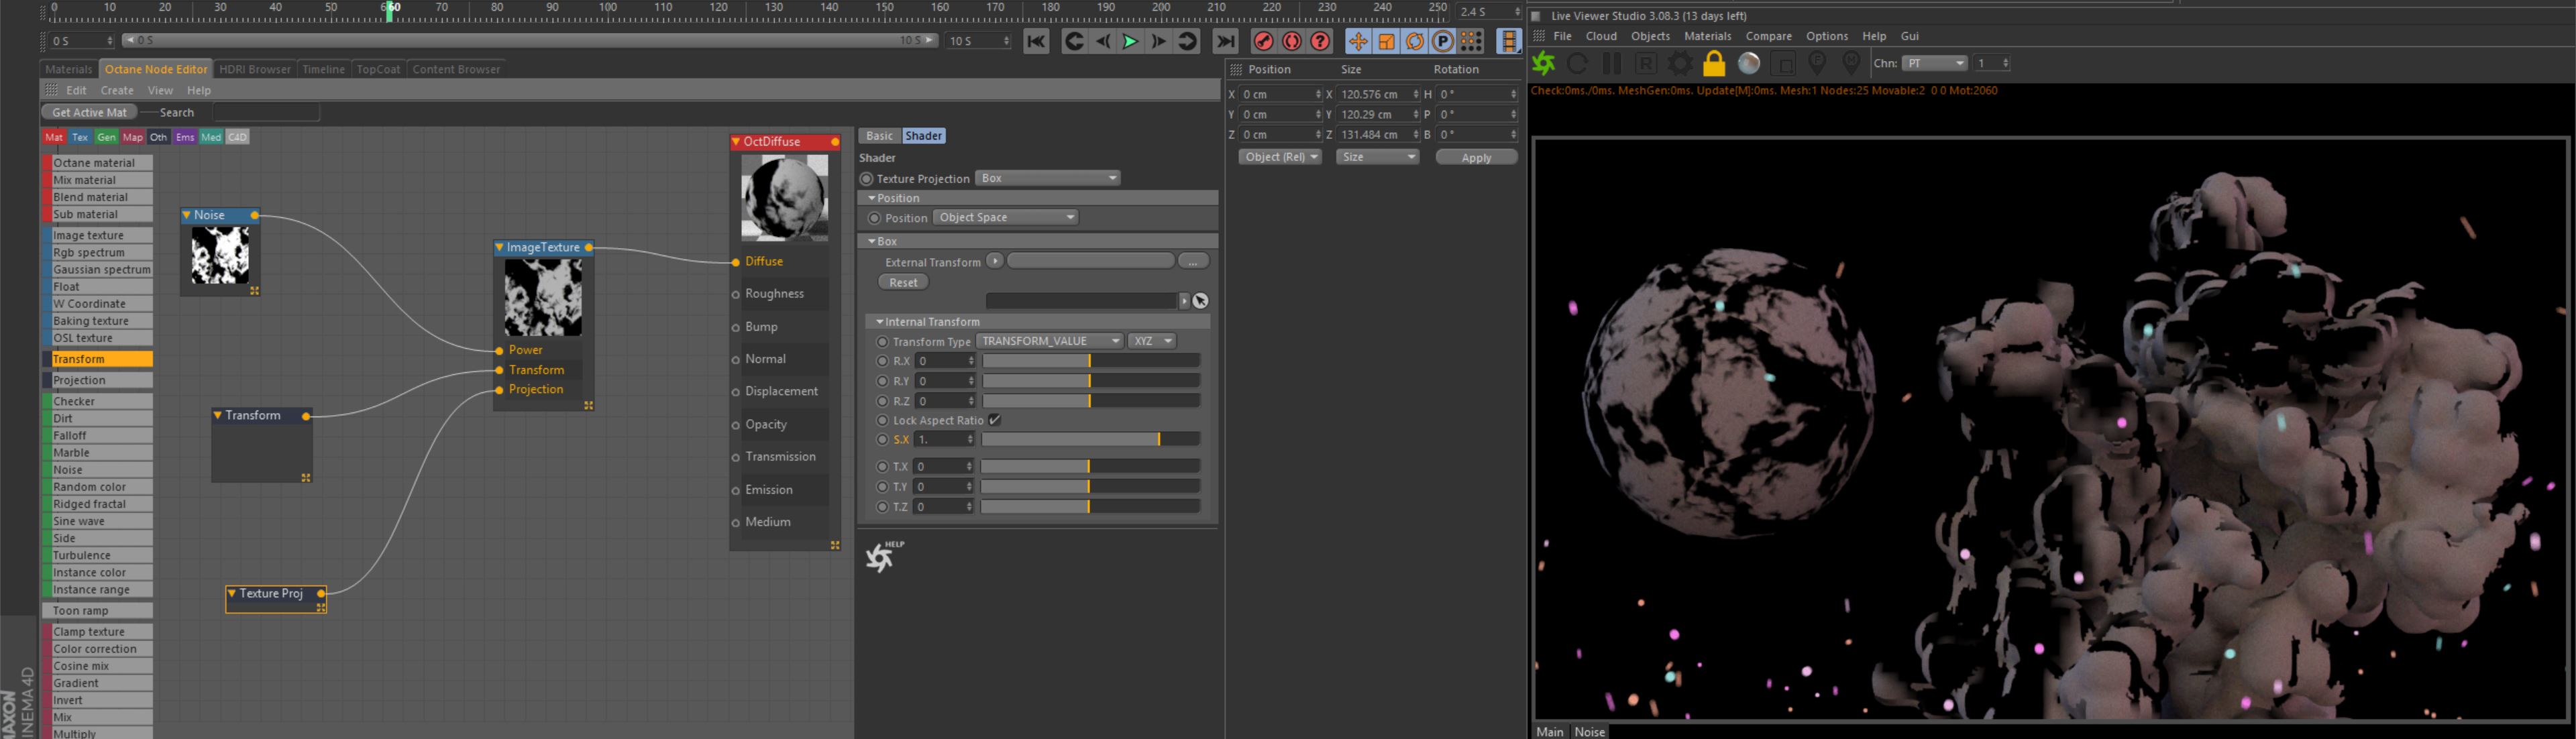Toggle the Lock Aspect Ratio checkbox
2576x739 pixels.
995,420
